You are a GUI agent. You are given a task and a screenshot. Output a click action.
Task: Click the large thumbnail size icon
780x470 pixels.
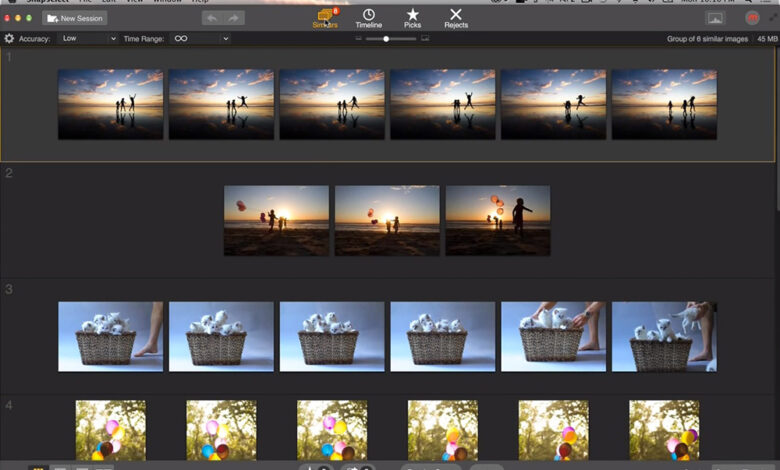coord(425,38)
